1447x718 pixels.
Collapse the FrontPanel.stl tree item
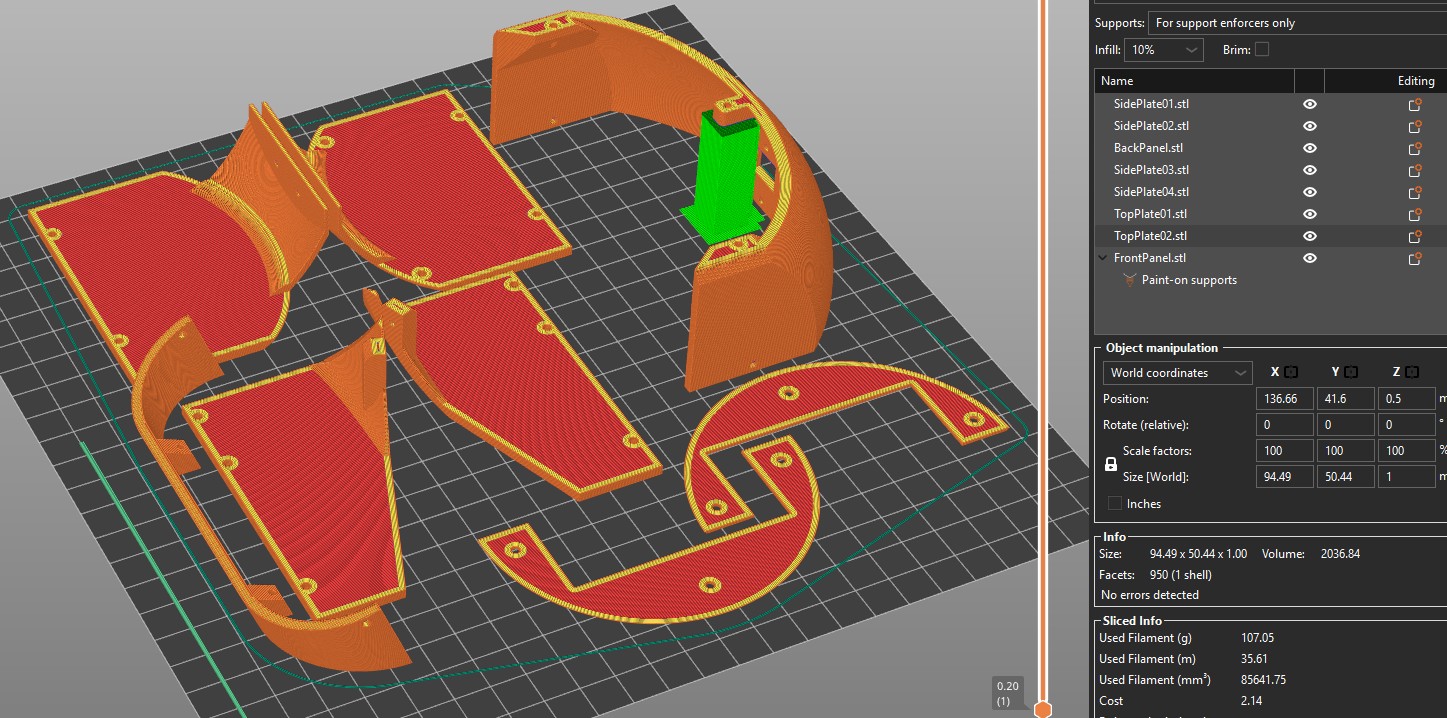(x=1103, y=258)
